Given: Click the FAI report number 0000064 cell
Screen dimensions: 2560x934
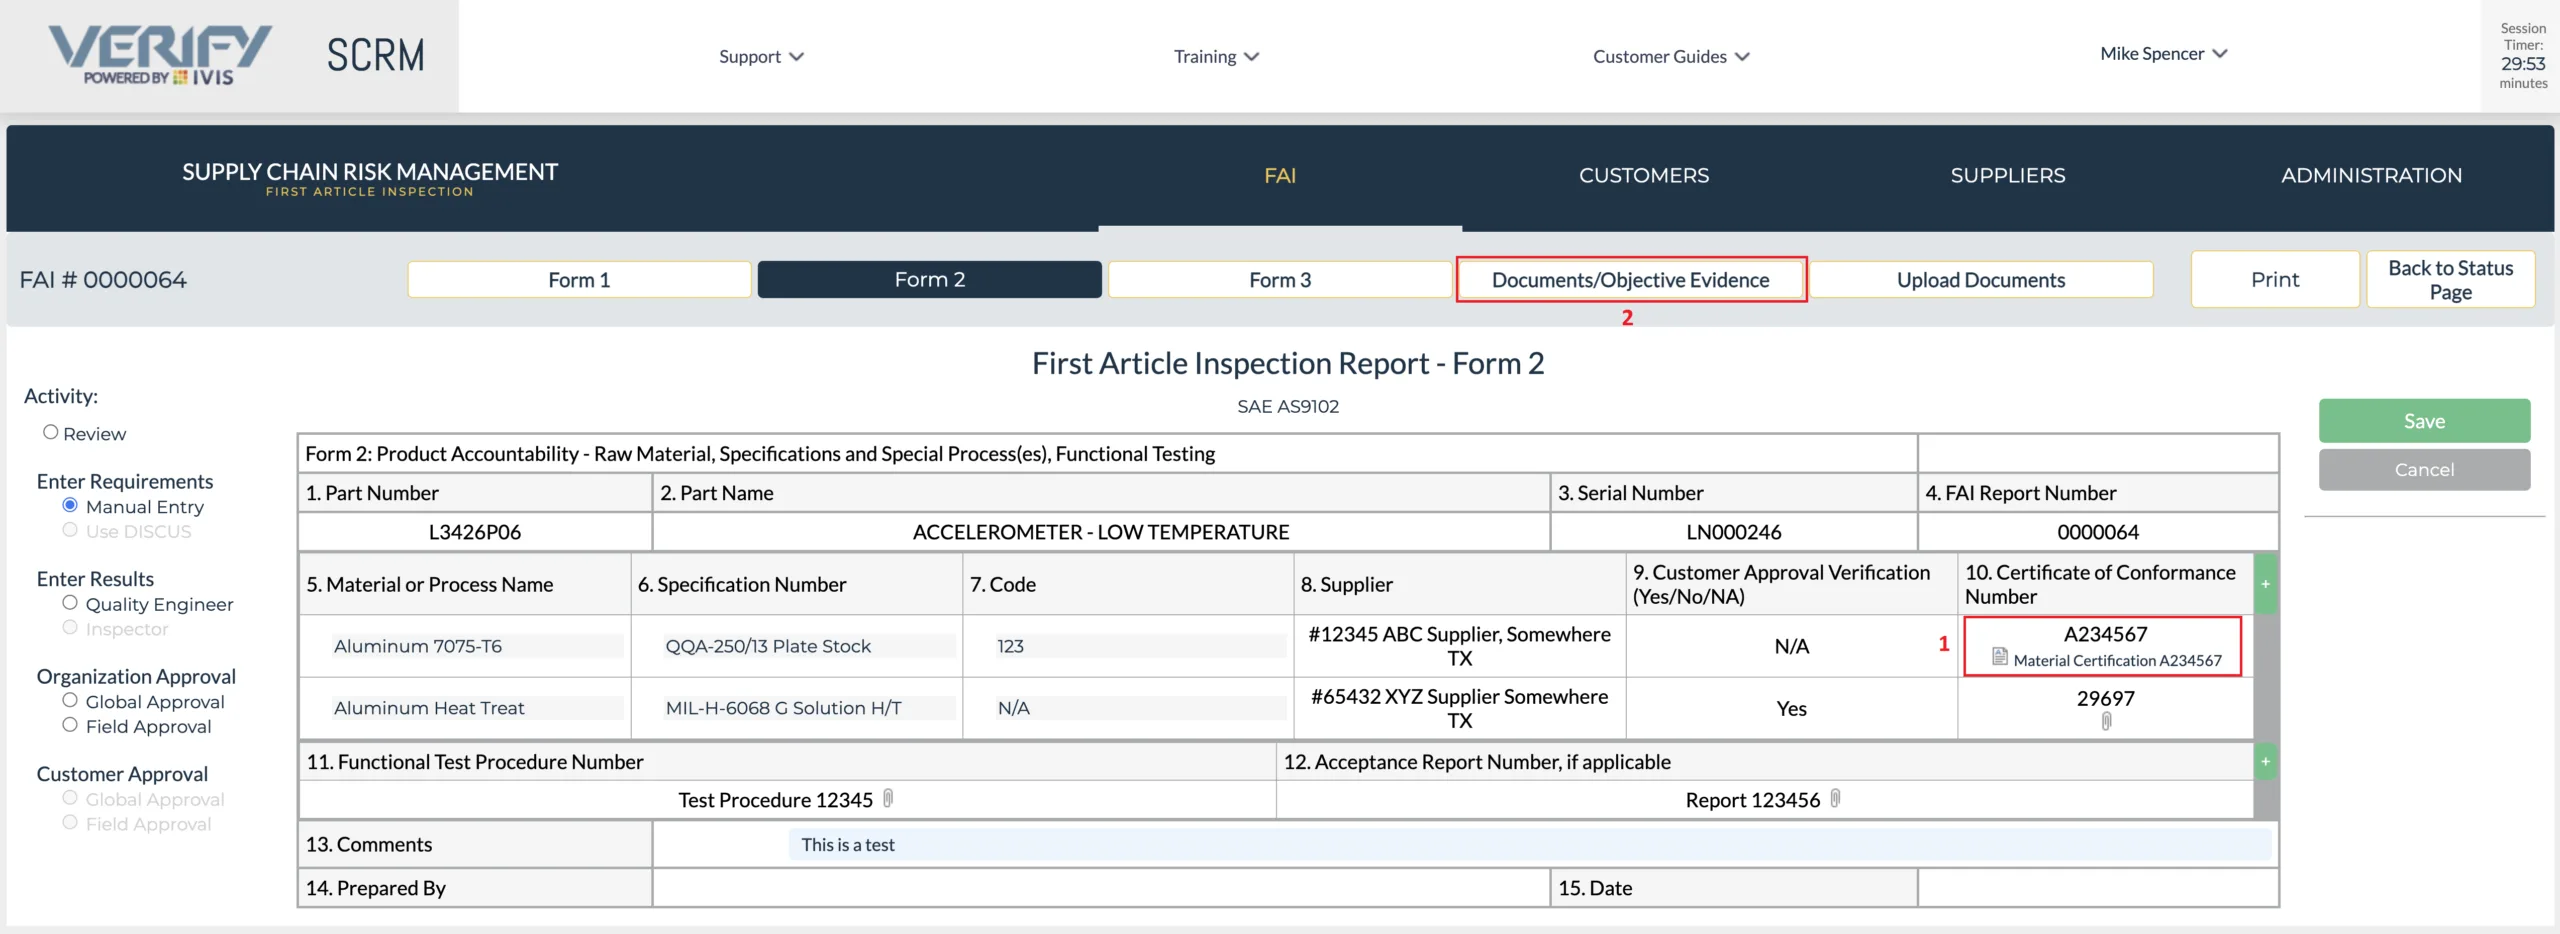Looking at the screenshot, I should point(2098,532).
